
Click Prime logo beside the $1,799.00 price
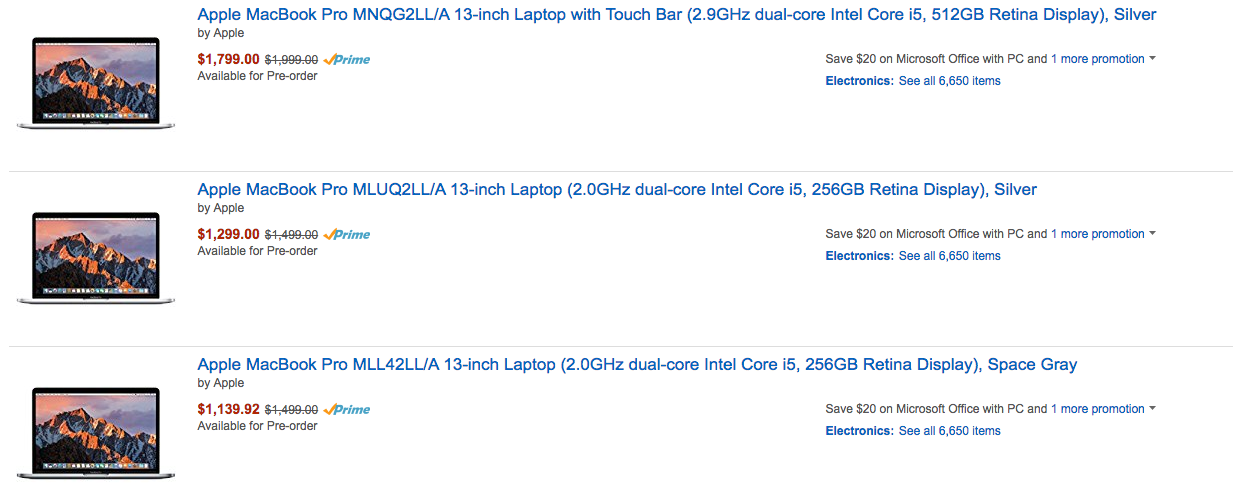coord(347,59)
